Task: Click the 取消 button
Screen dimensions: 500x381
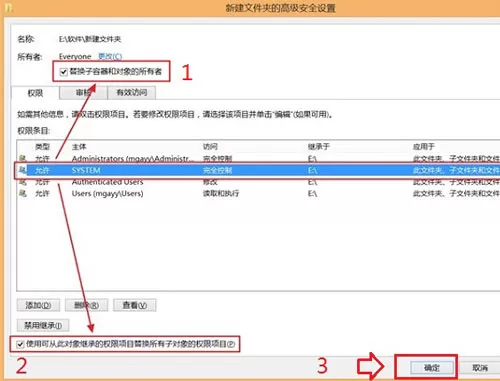Action: tap(480, 368)
